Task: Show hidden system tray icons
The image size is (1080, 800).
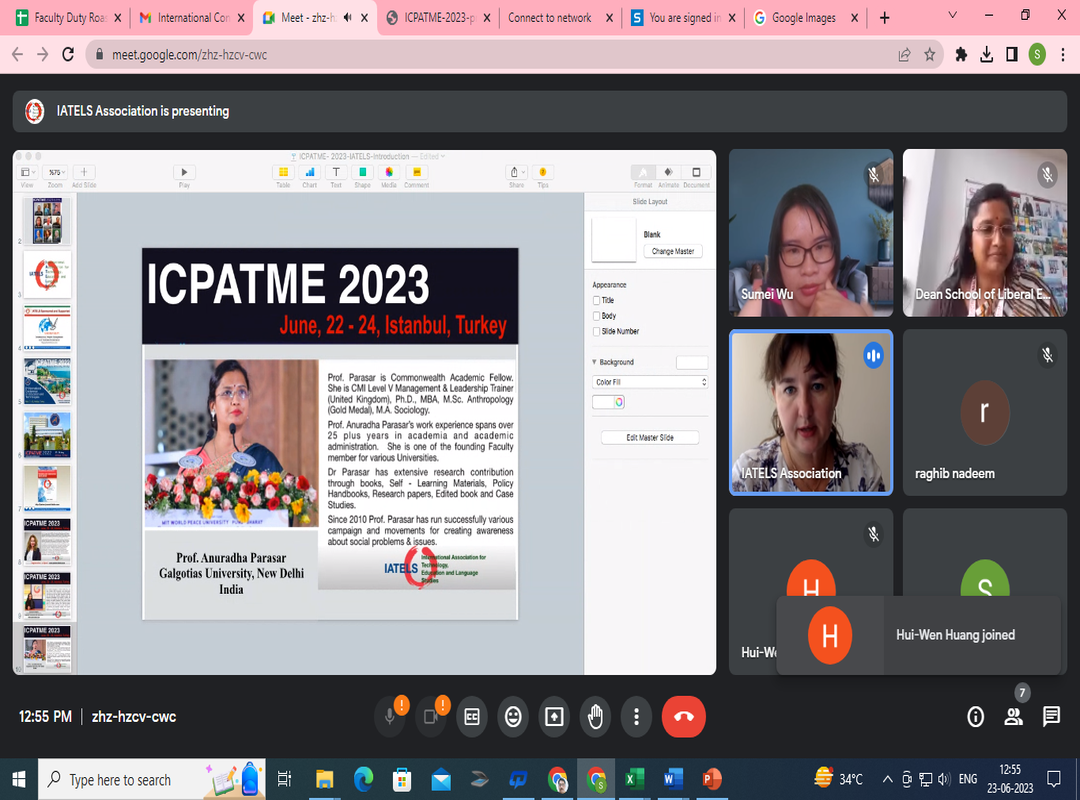Action: coord(887,779)
